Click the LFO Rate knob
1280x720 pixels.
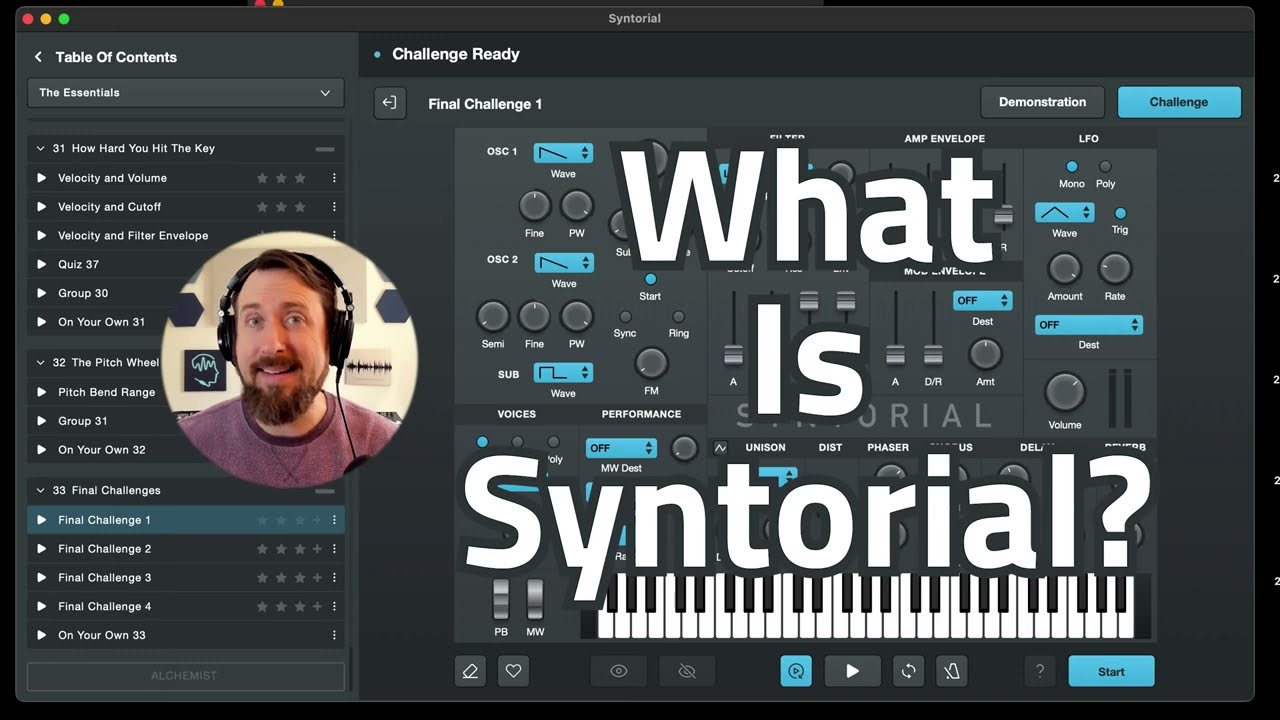[1114, 268]
